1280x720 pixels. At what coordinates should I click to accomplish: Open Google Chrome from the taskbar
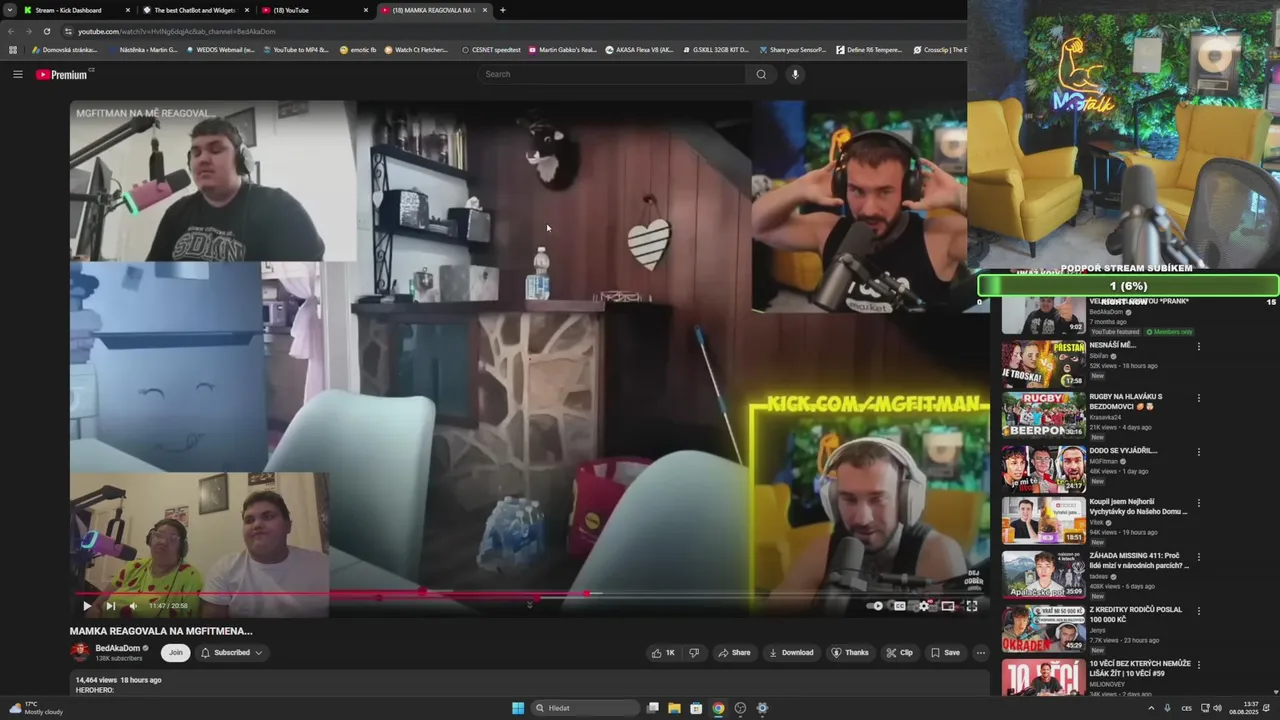coord(718,708)
